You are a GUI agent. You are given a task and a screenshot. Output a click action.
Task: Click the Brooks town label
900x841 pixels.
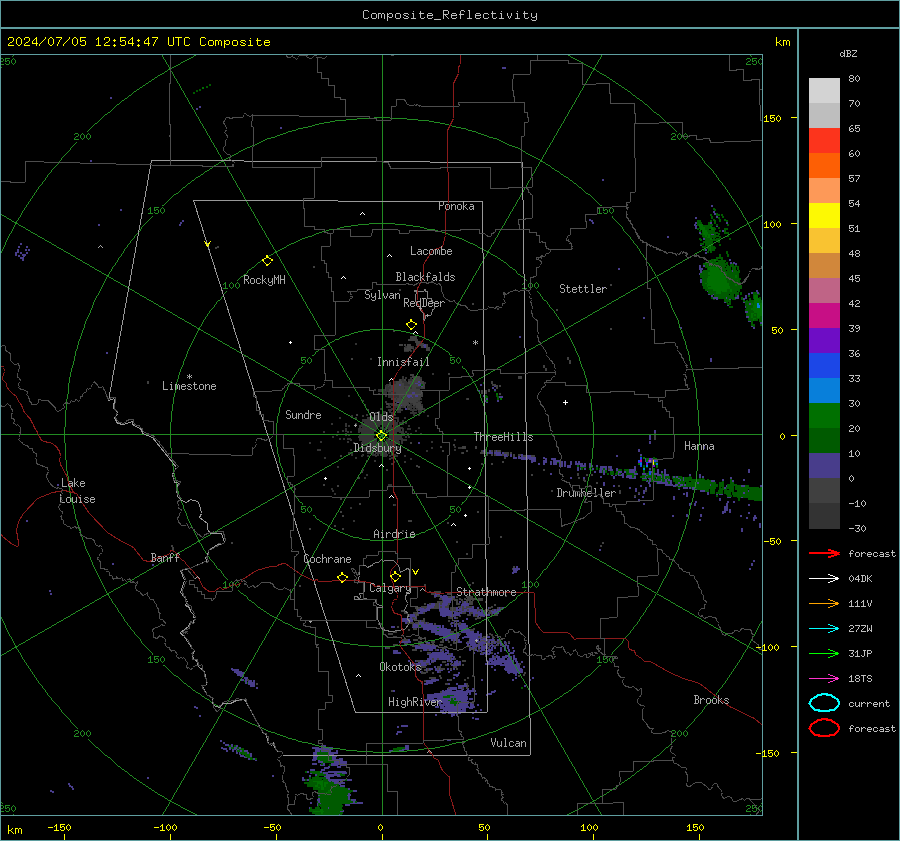(711, 700)
